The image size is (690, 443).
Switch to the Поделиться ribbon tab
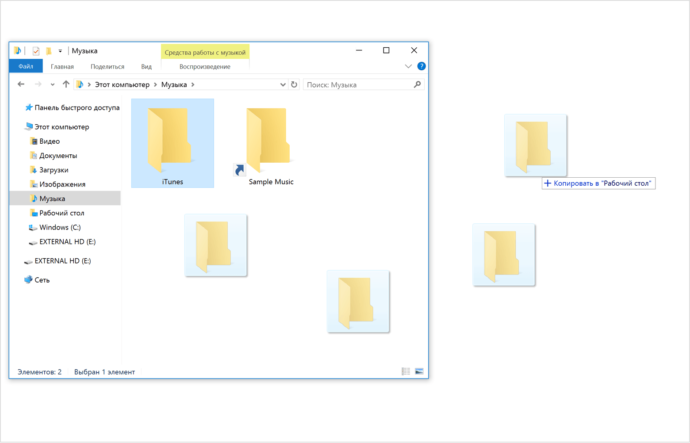click(x=107, y=66)
